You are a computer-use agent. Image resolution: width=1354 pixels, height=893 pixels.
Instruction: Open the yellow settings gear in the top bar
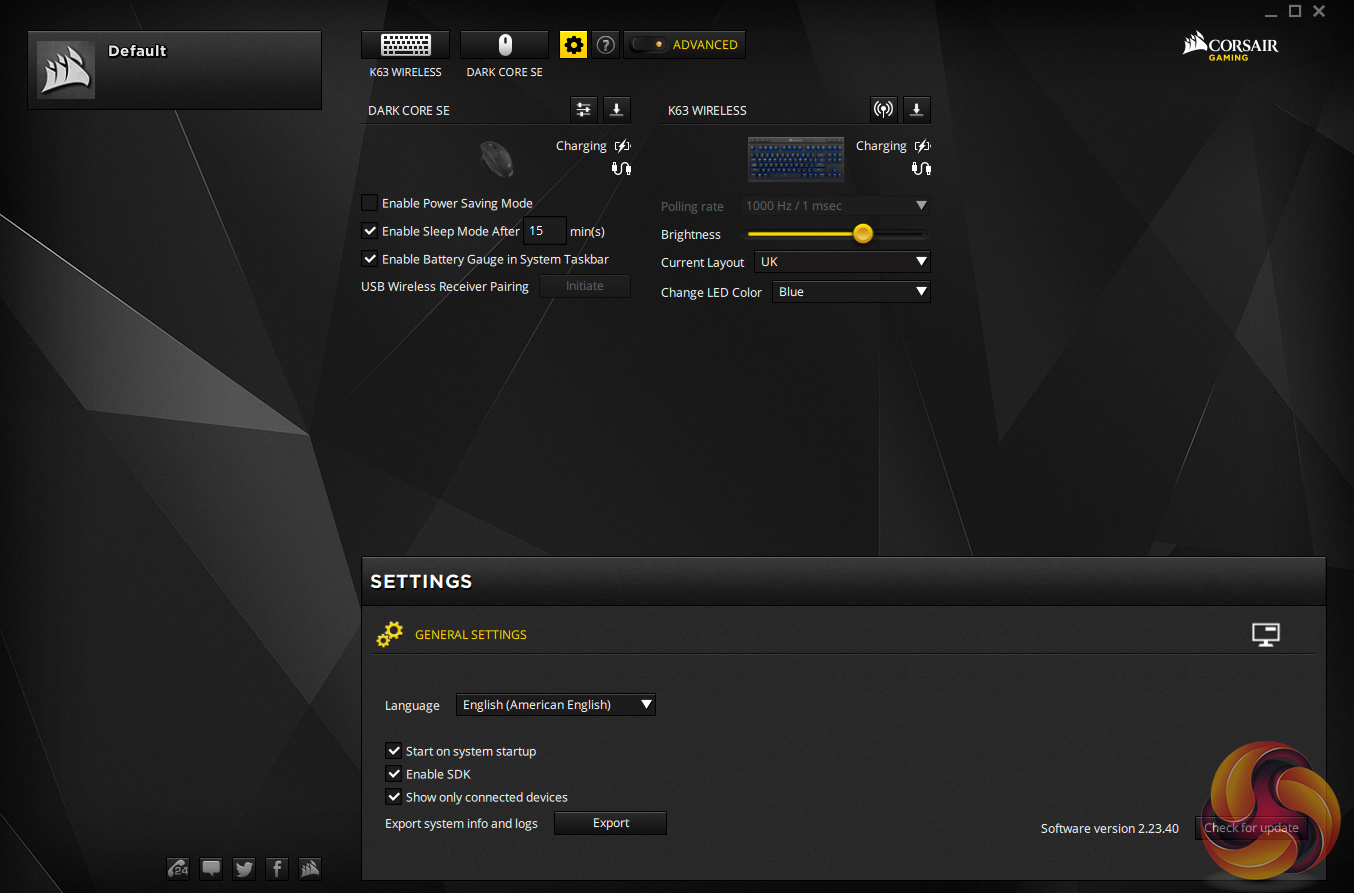[573, 45]
